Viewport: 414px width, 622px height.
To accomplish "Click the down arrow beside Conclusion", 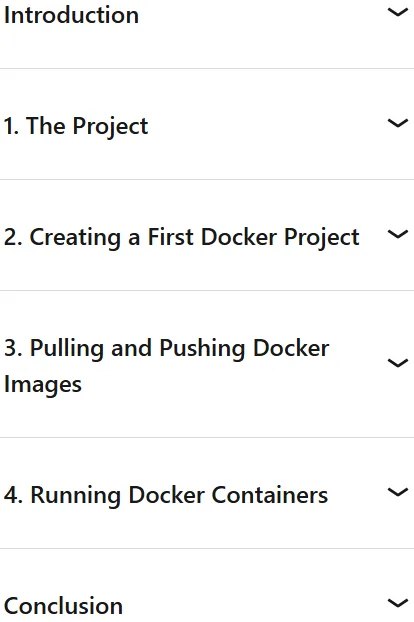I will pos(397,603).
